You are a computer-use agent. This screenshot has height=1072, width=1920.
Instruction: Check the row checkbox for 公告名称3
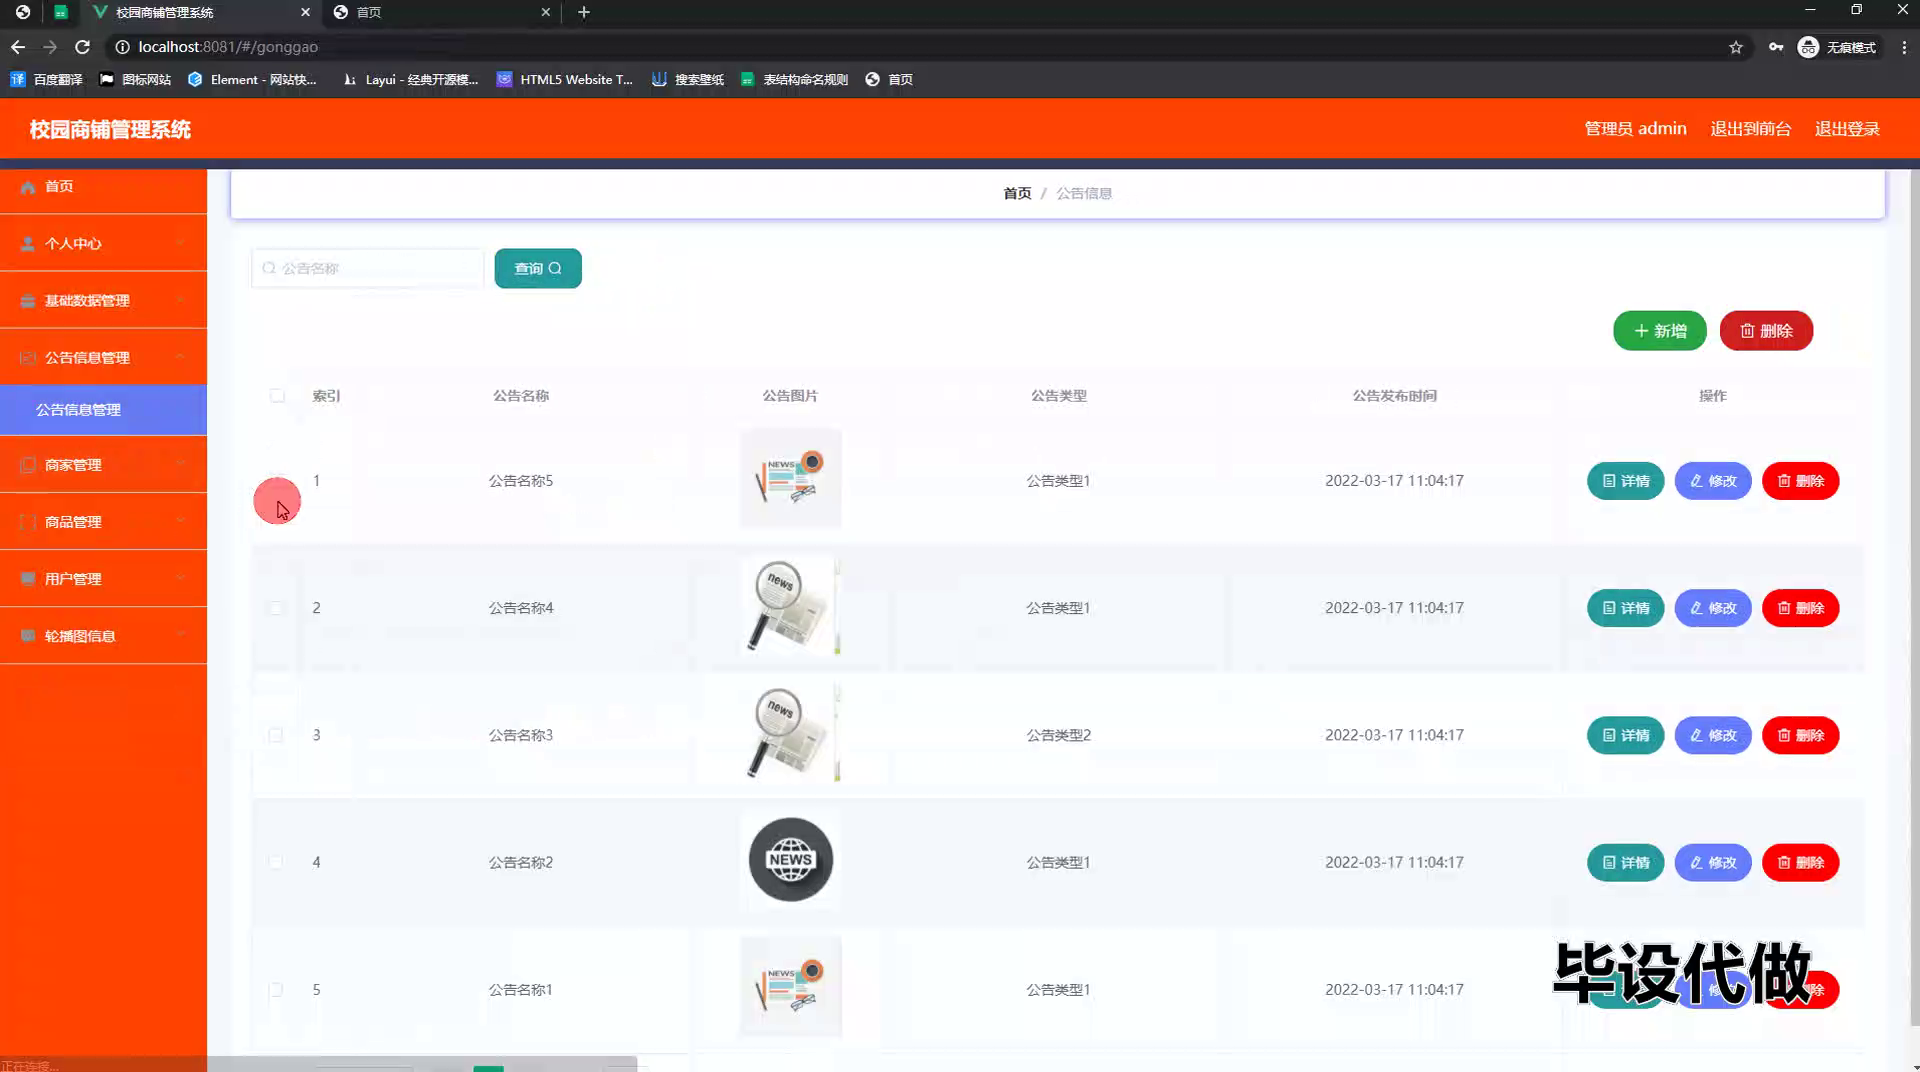click(276, 735)
